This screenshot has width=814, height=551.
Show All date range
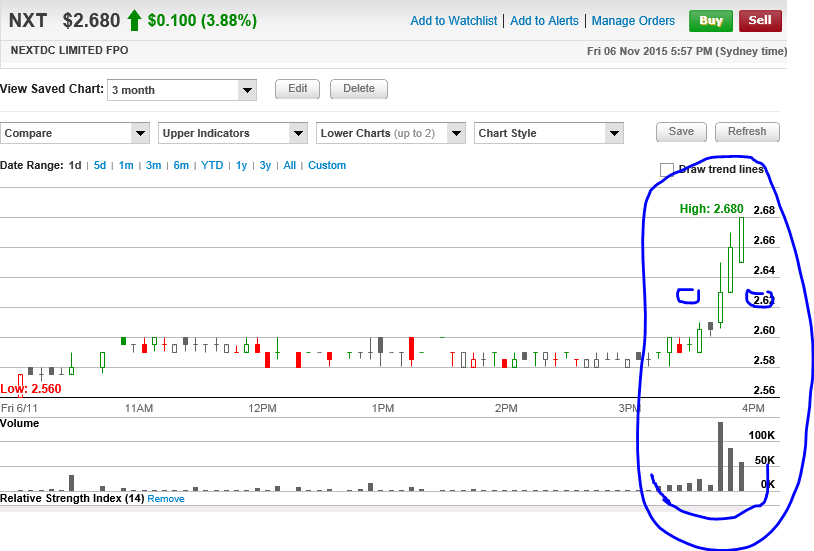coord(290,165)
